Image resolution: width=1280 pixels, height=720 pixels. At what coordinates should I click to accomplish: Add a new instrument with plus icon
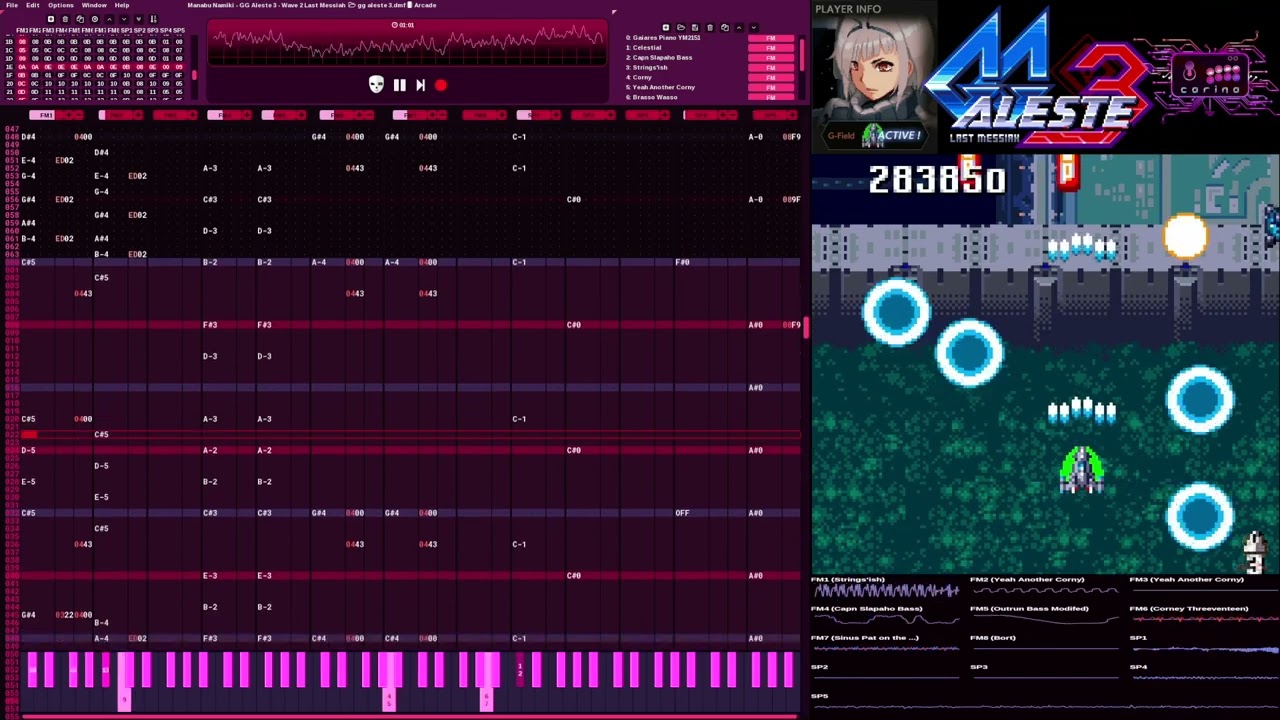666,27
